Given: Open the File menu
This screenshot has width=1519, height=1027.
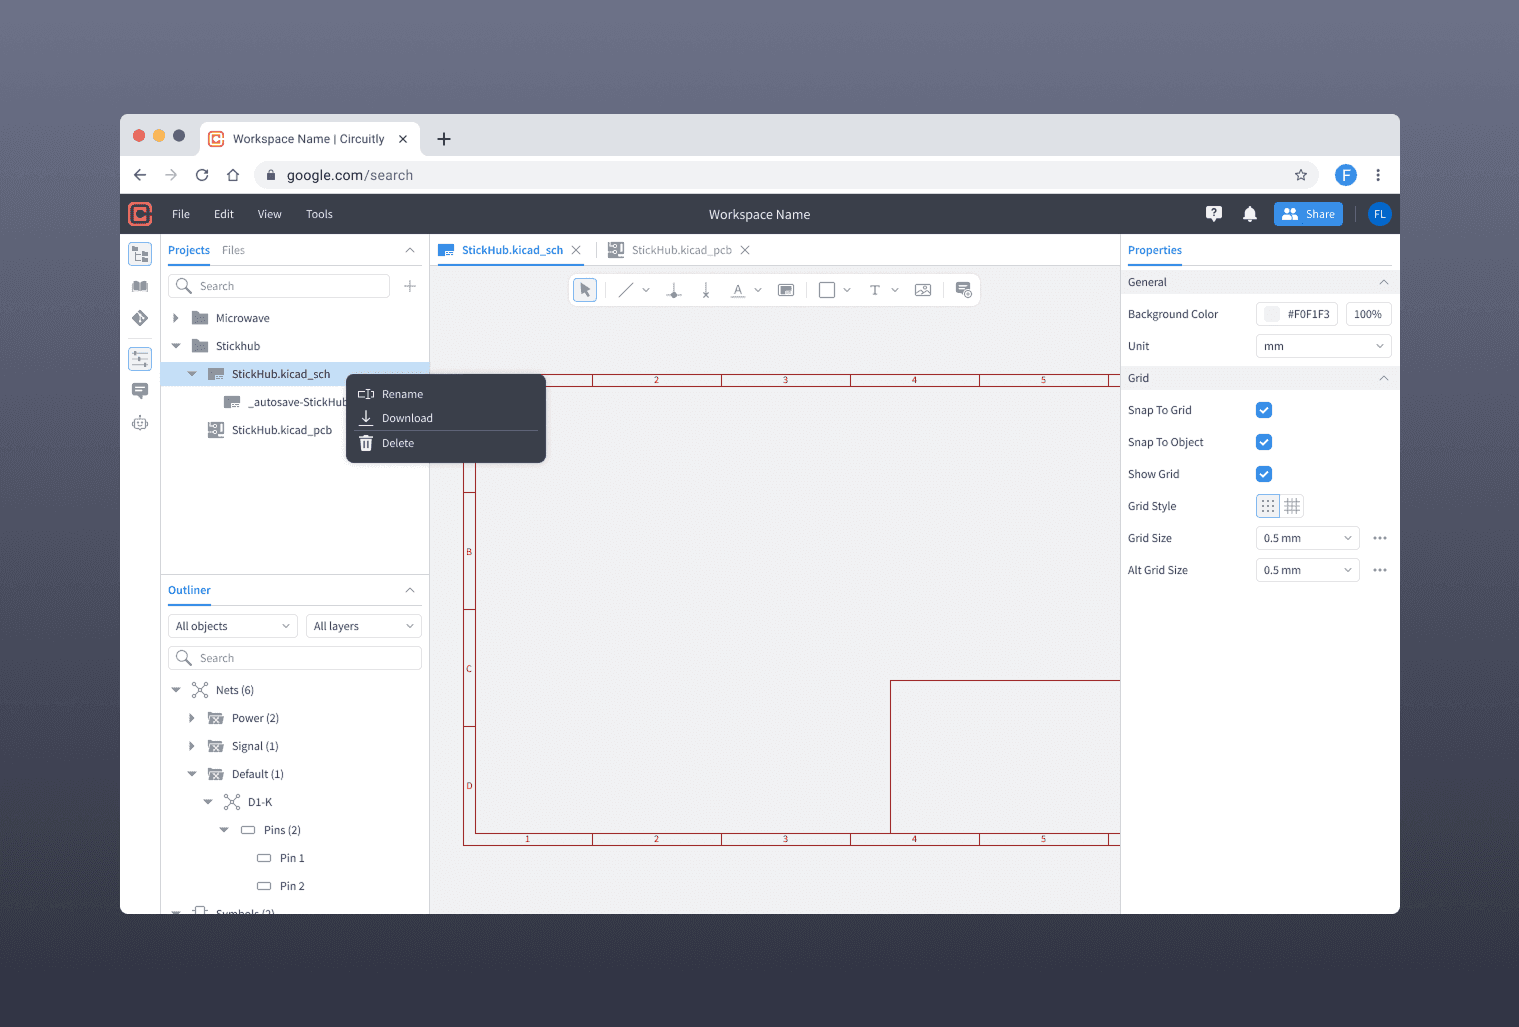Looking at the screenshot, I should pos(181,214).
